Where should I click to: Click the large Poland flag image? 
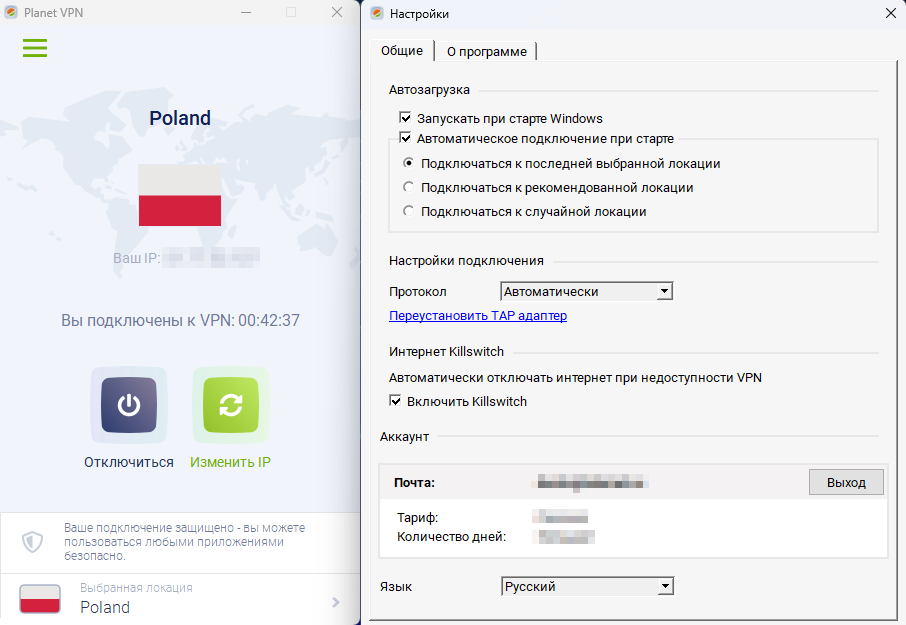(x=180, y=195)
